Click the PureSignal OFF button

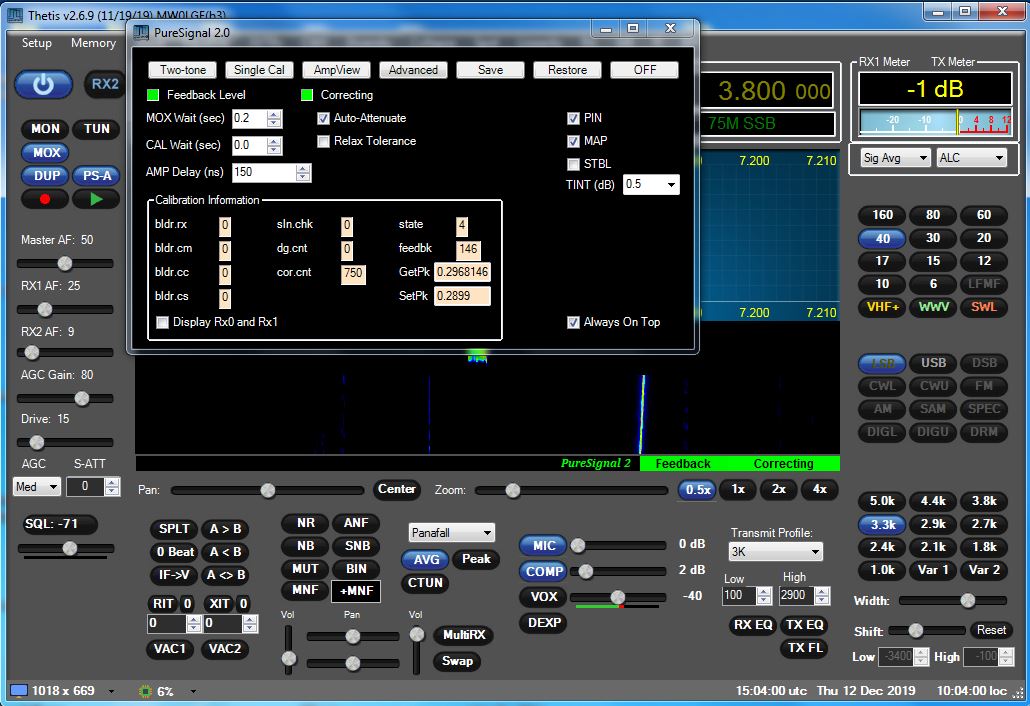tap(644, 70)
